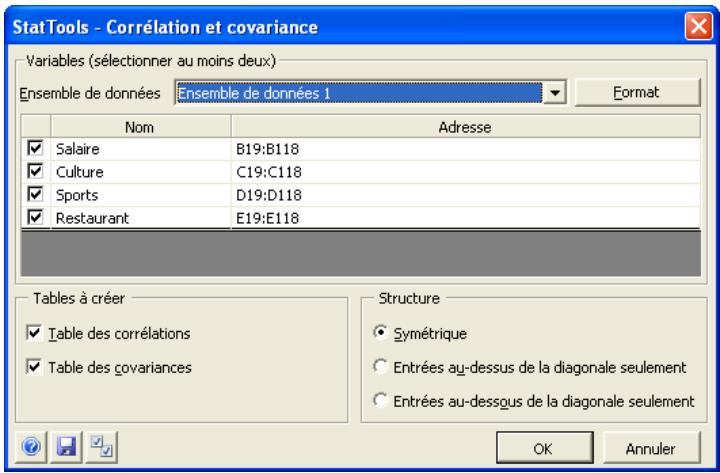Select the Restaurant name cell
Screen dimensions: 720x473
point(141,218)
